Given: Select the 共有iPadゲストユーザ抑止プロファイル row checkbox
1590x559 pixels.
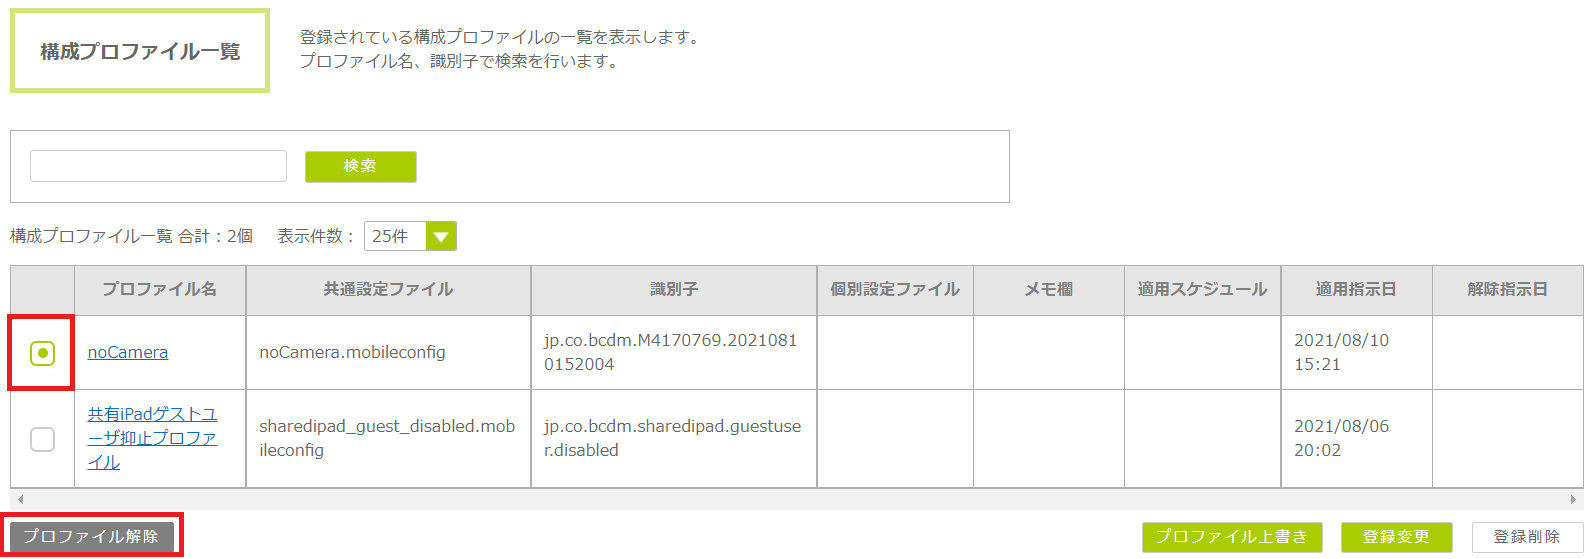Looking at the screenshot, I should tap(42, 439).
